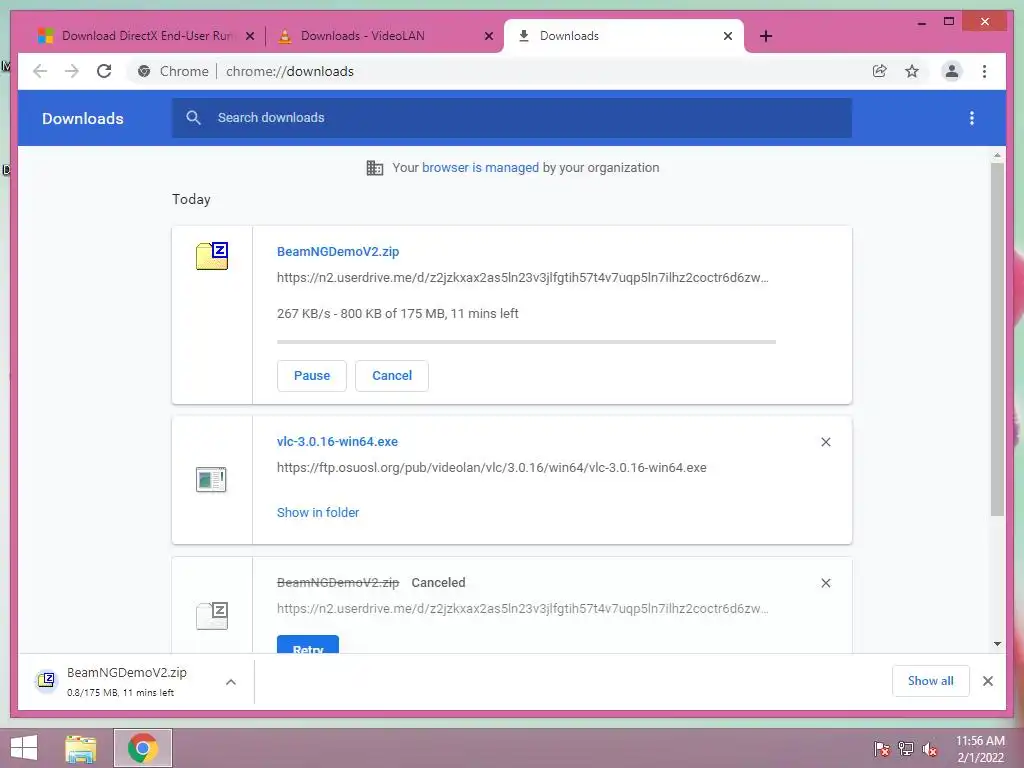Close the active Downloads tab
Image resolution: width=1024 pixels, height=768 pixels.
[728, 36]
